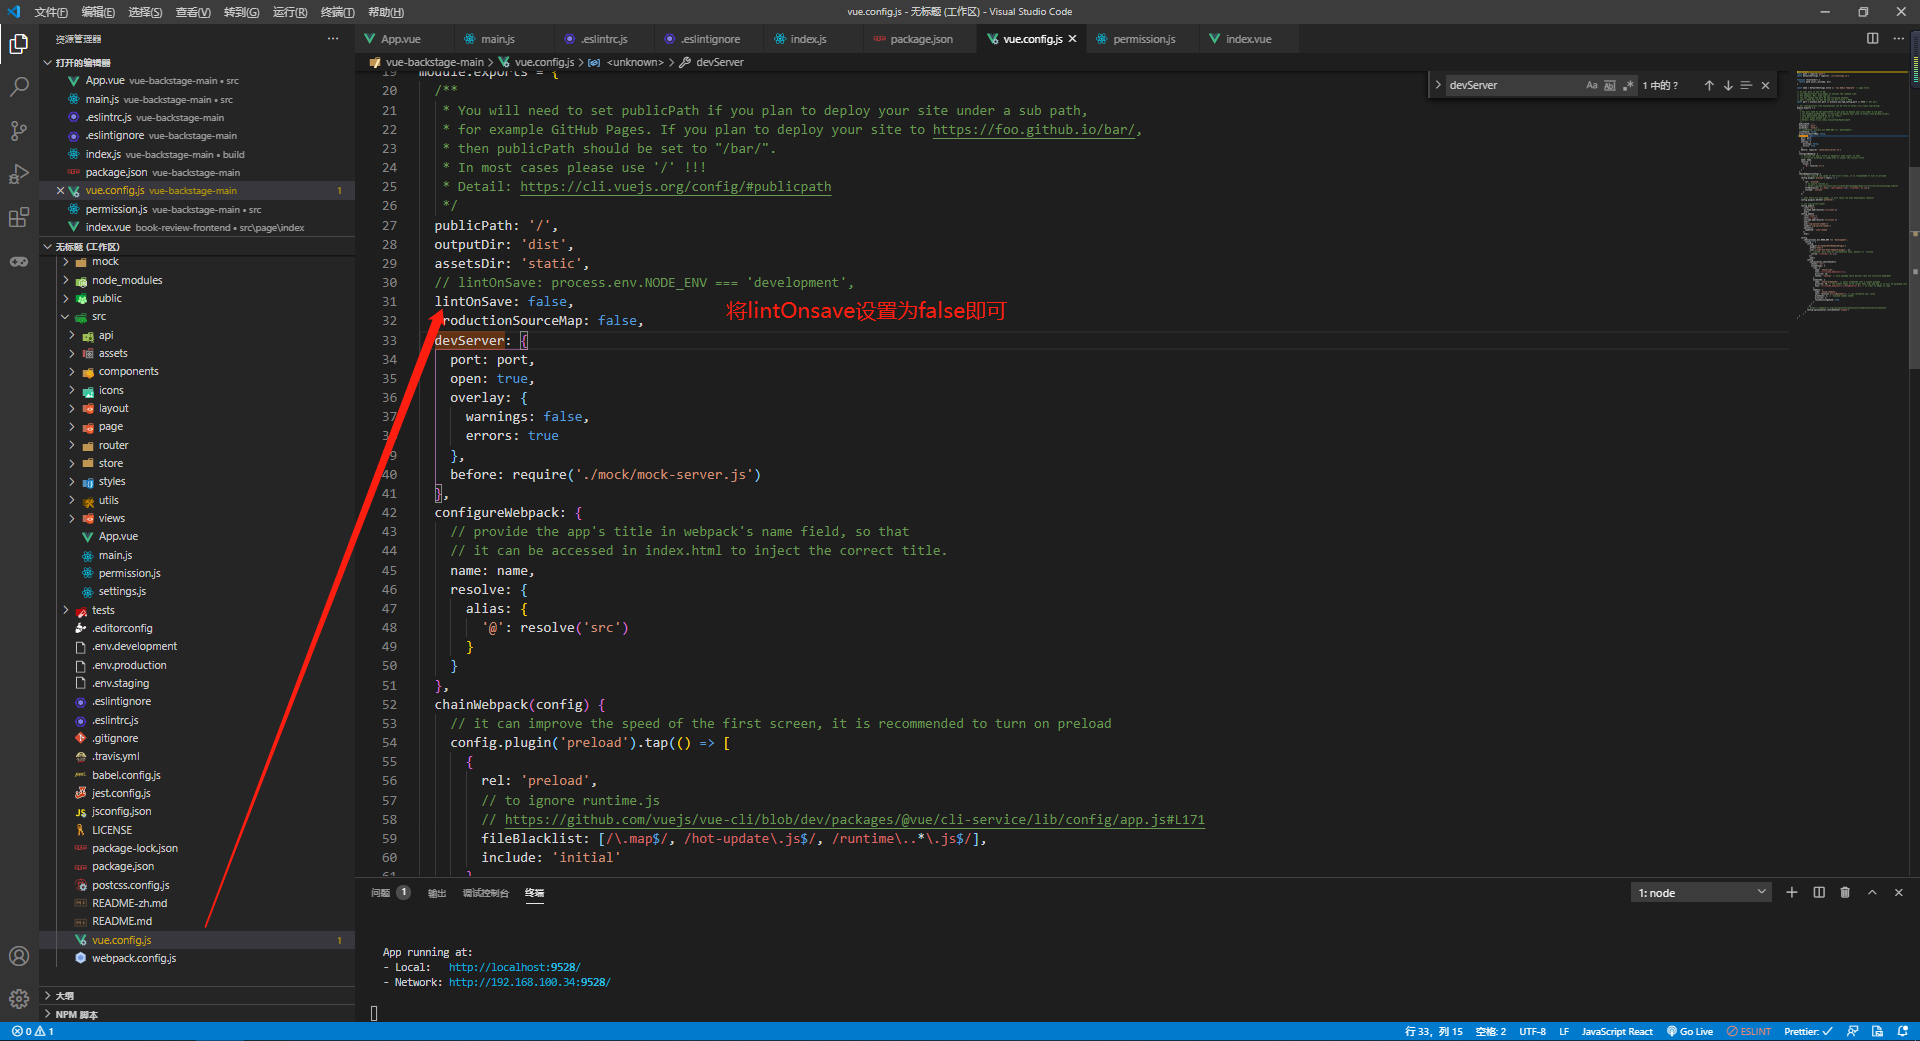Click the Search icon in activity bar
The width and height of the screenshot is (1920, 1041).
click(x=19, y=88)
